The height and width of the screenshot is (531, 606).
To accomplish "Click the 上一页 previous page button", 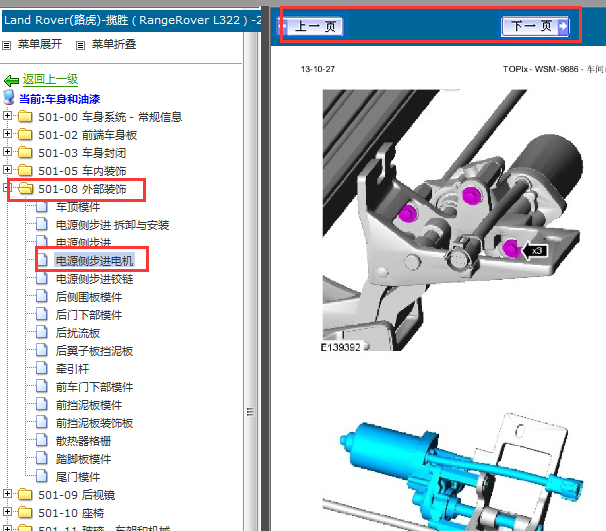I will (x=310, y=26).
